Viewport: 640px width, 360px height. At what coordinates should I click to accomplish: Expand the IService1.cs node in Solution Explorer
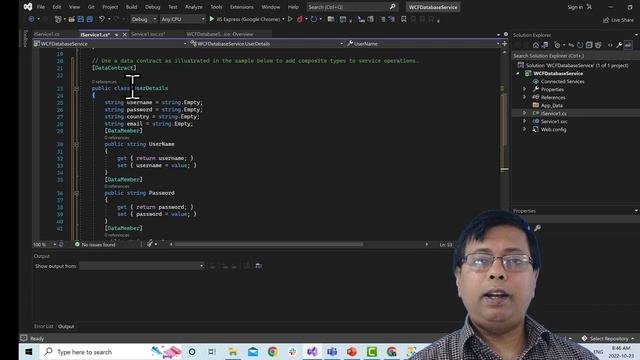tap(525, 113)
